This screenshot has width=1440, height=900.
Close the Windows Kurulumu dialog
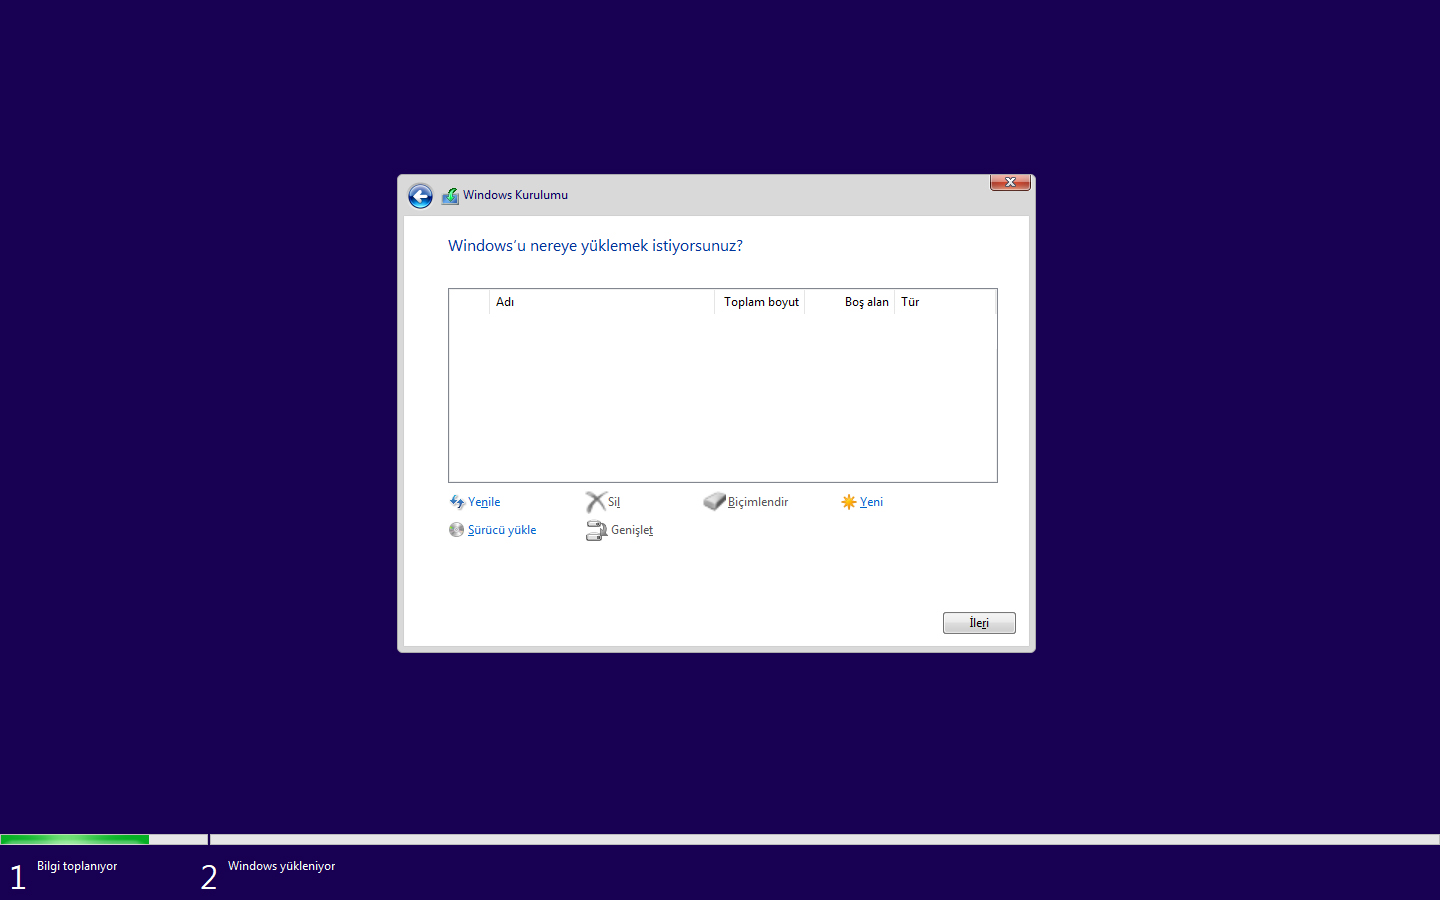1010,182
